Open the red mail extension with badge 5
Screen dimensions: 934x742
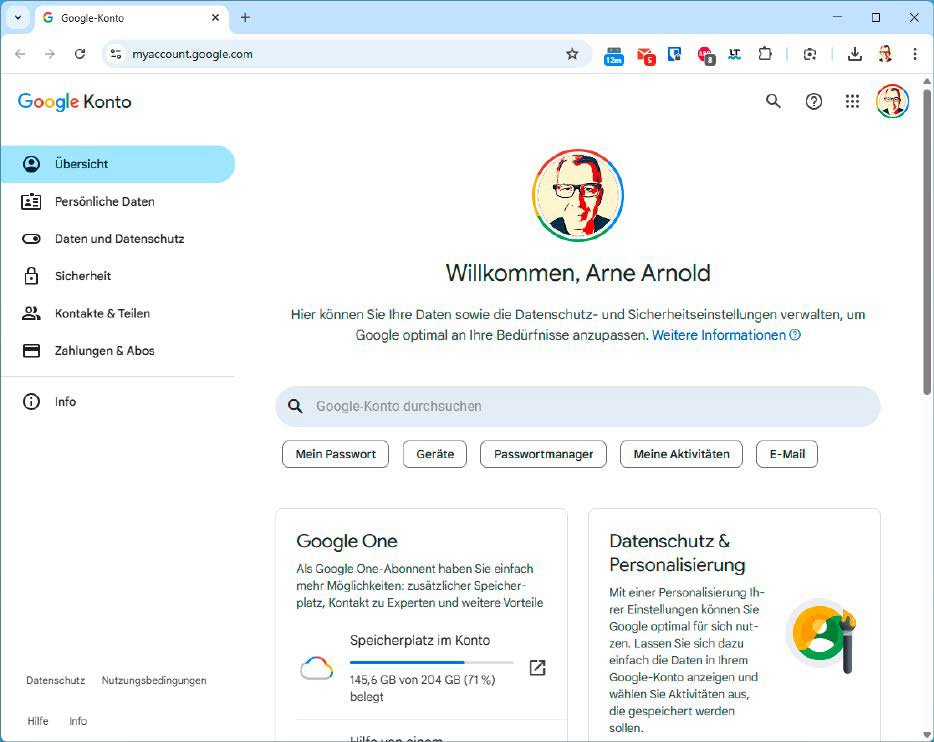(646, 55)
